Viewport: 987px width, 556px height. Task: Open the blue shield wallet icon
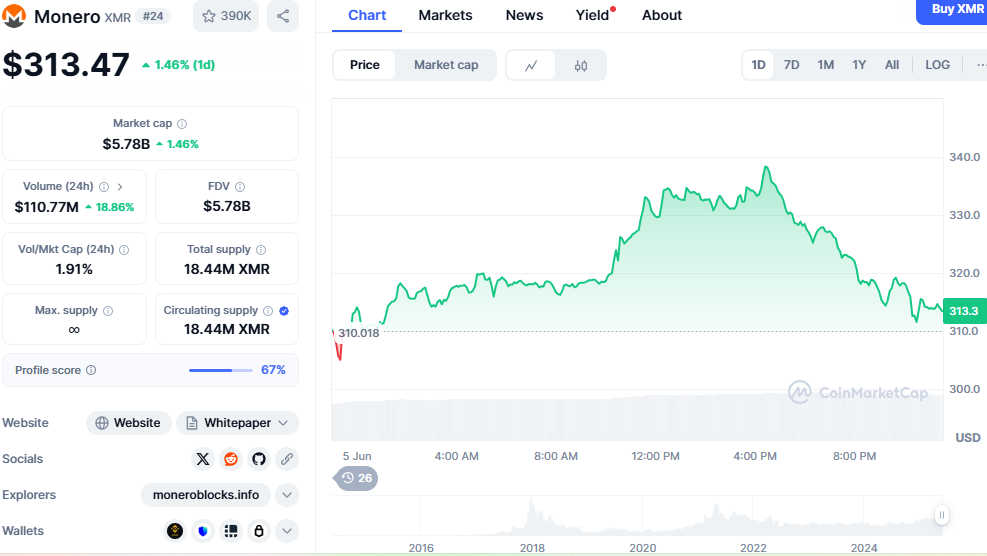click(203, 531)
